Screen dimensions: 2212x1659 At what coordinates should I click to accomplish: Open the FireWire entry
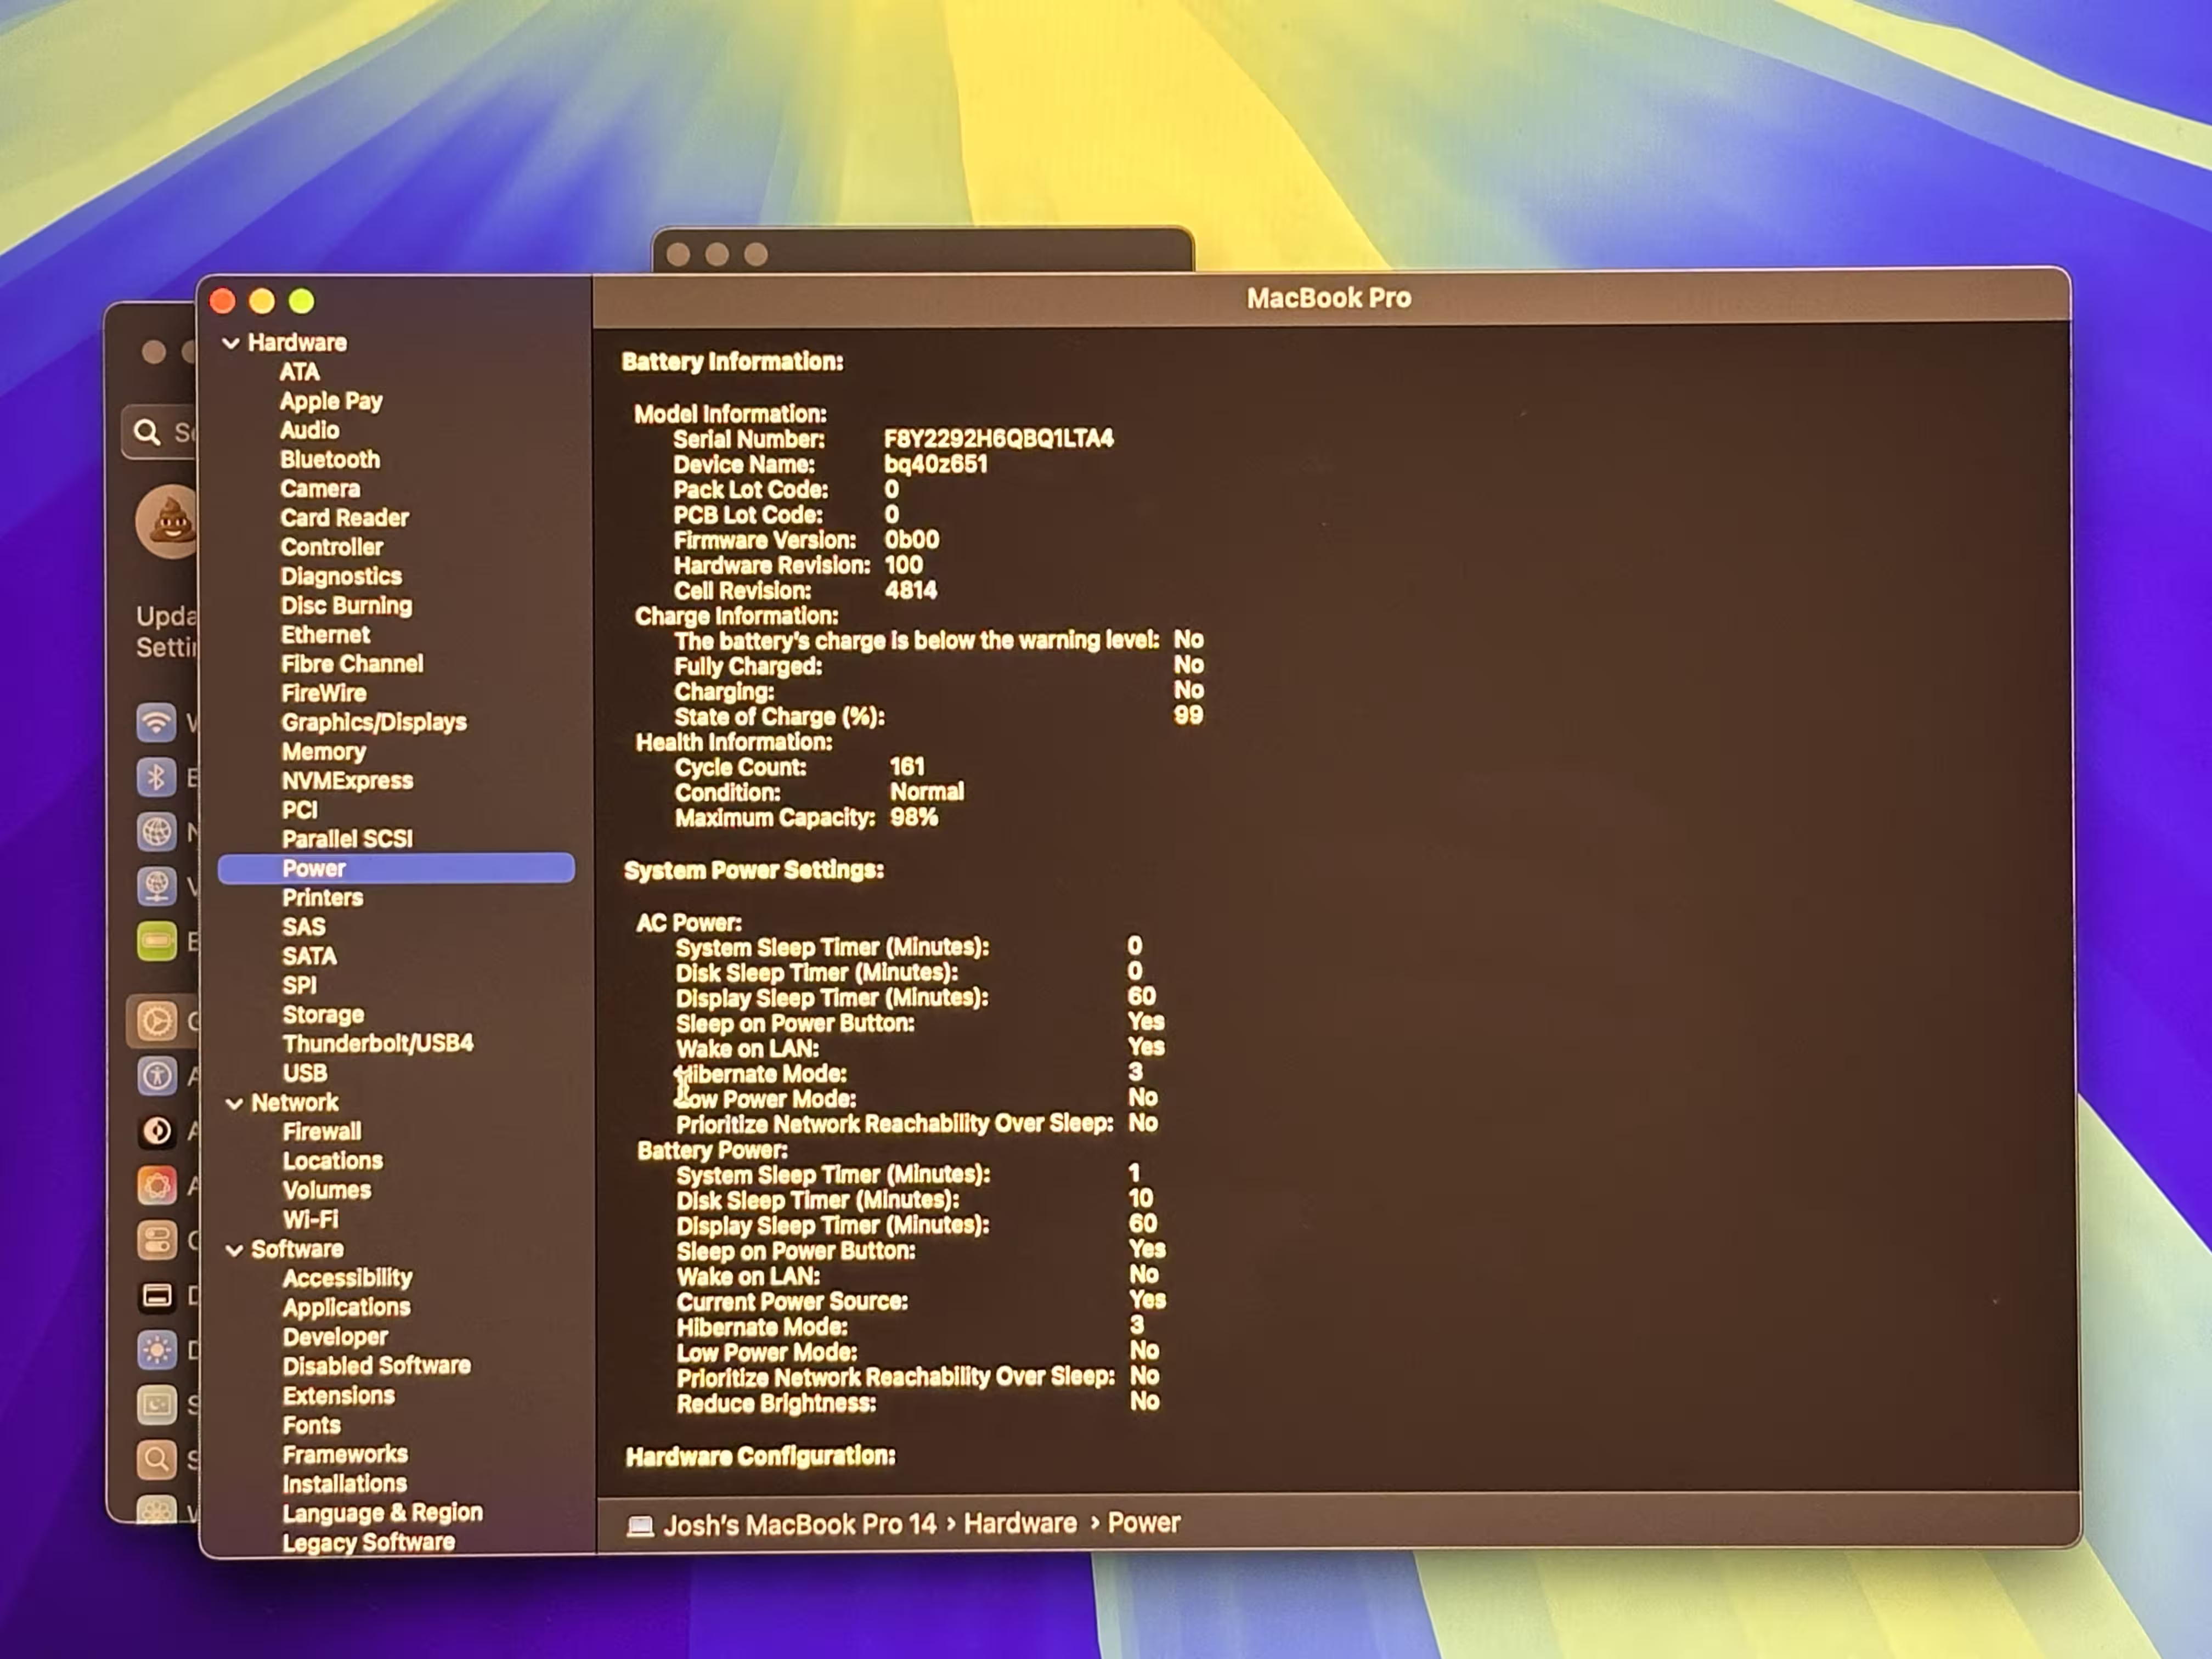(x=324, y=693)
